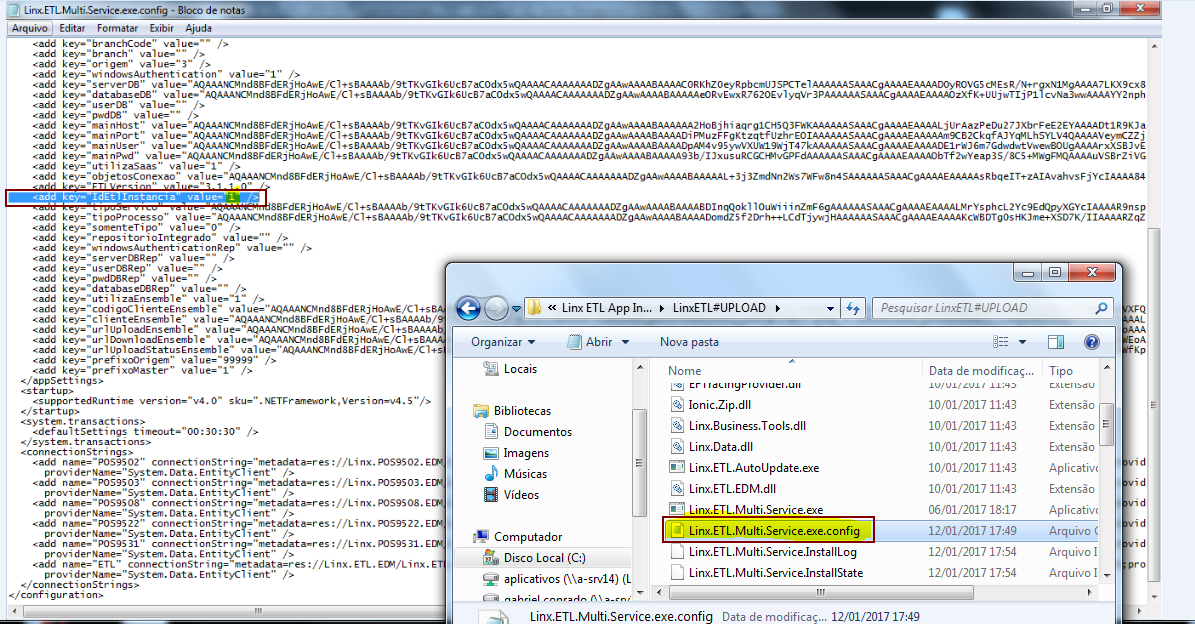Select Disco Local (C:) drive
This screenshot has width=1195, height=624.
[x=544, y=558]
